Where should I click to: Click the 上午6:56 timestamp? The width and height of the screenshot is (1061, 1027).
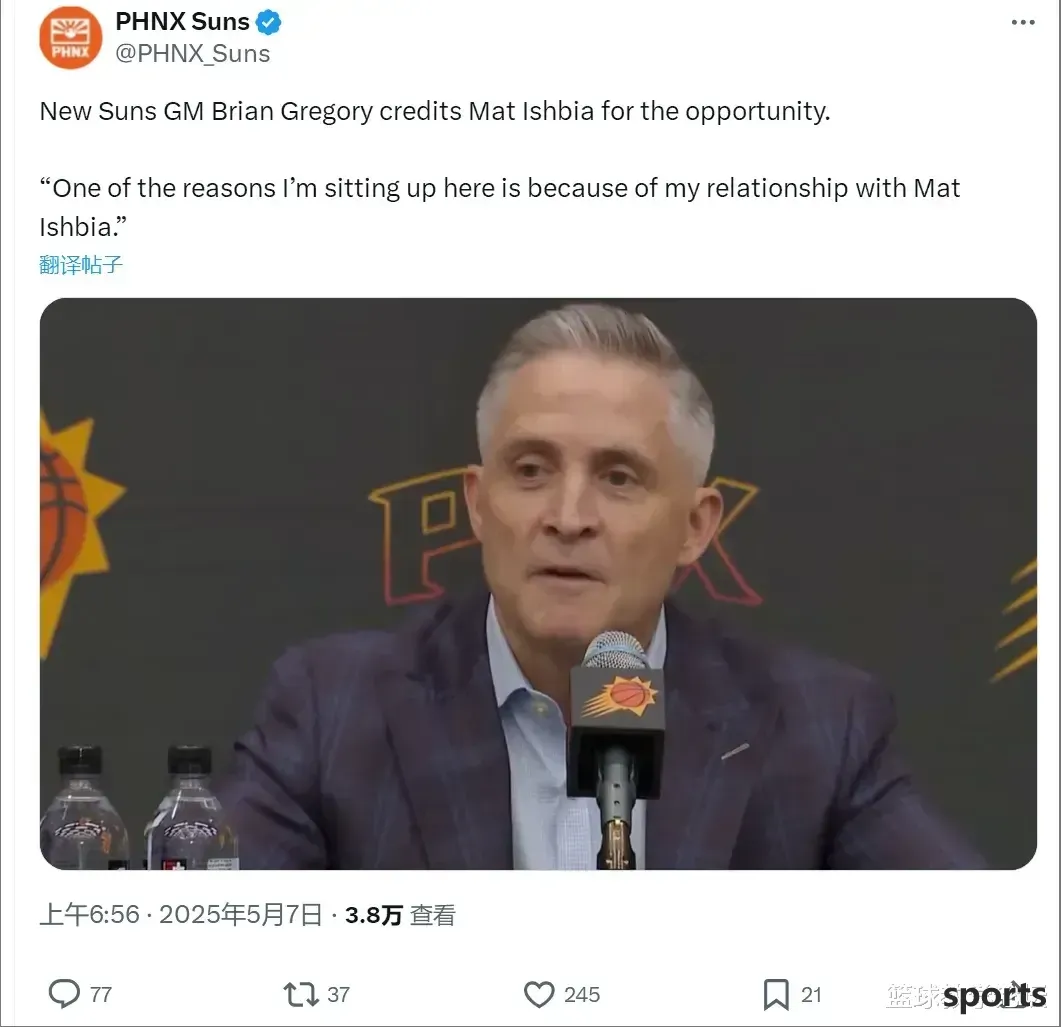point(89,915)
